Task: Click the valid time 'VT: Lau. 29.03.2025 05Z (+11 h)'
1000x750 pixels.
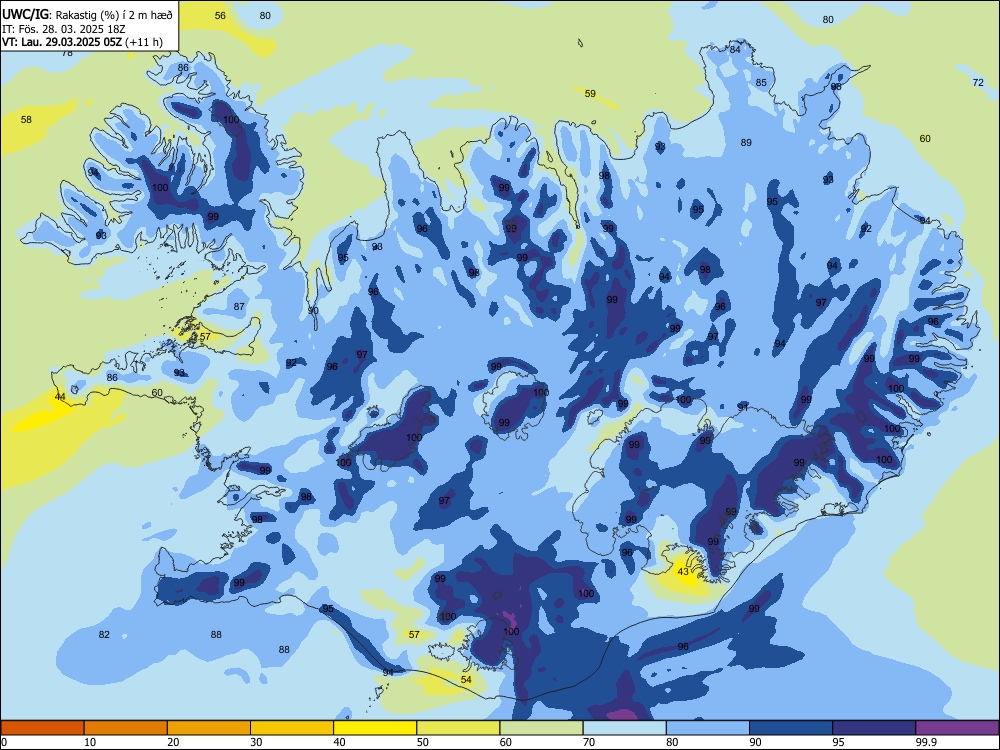Action: (x=82, y=43)
